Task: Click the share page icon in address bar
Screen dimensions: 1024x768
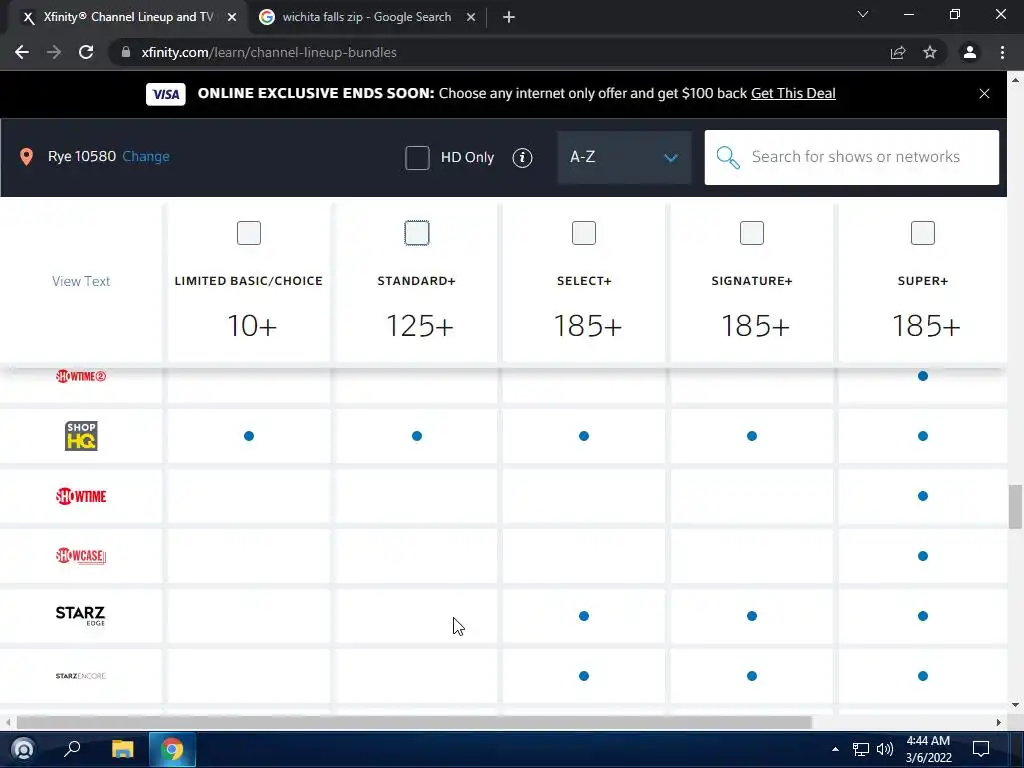Action: [x=898, y=52]
